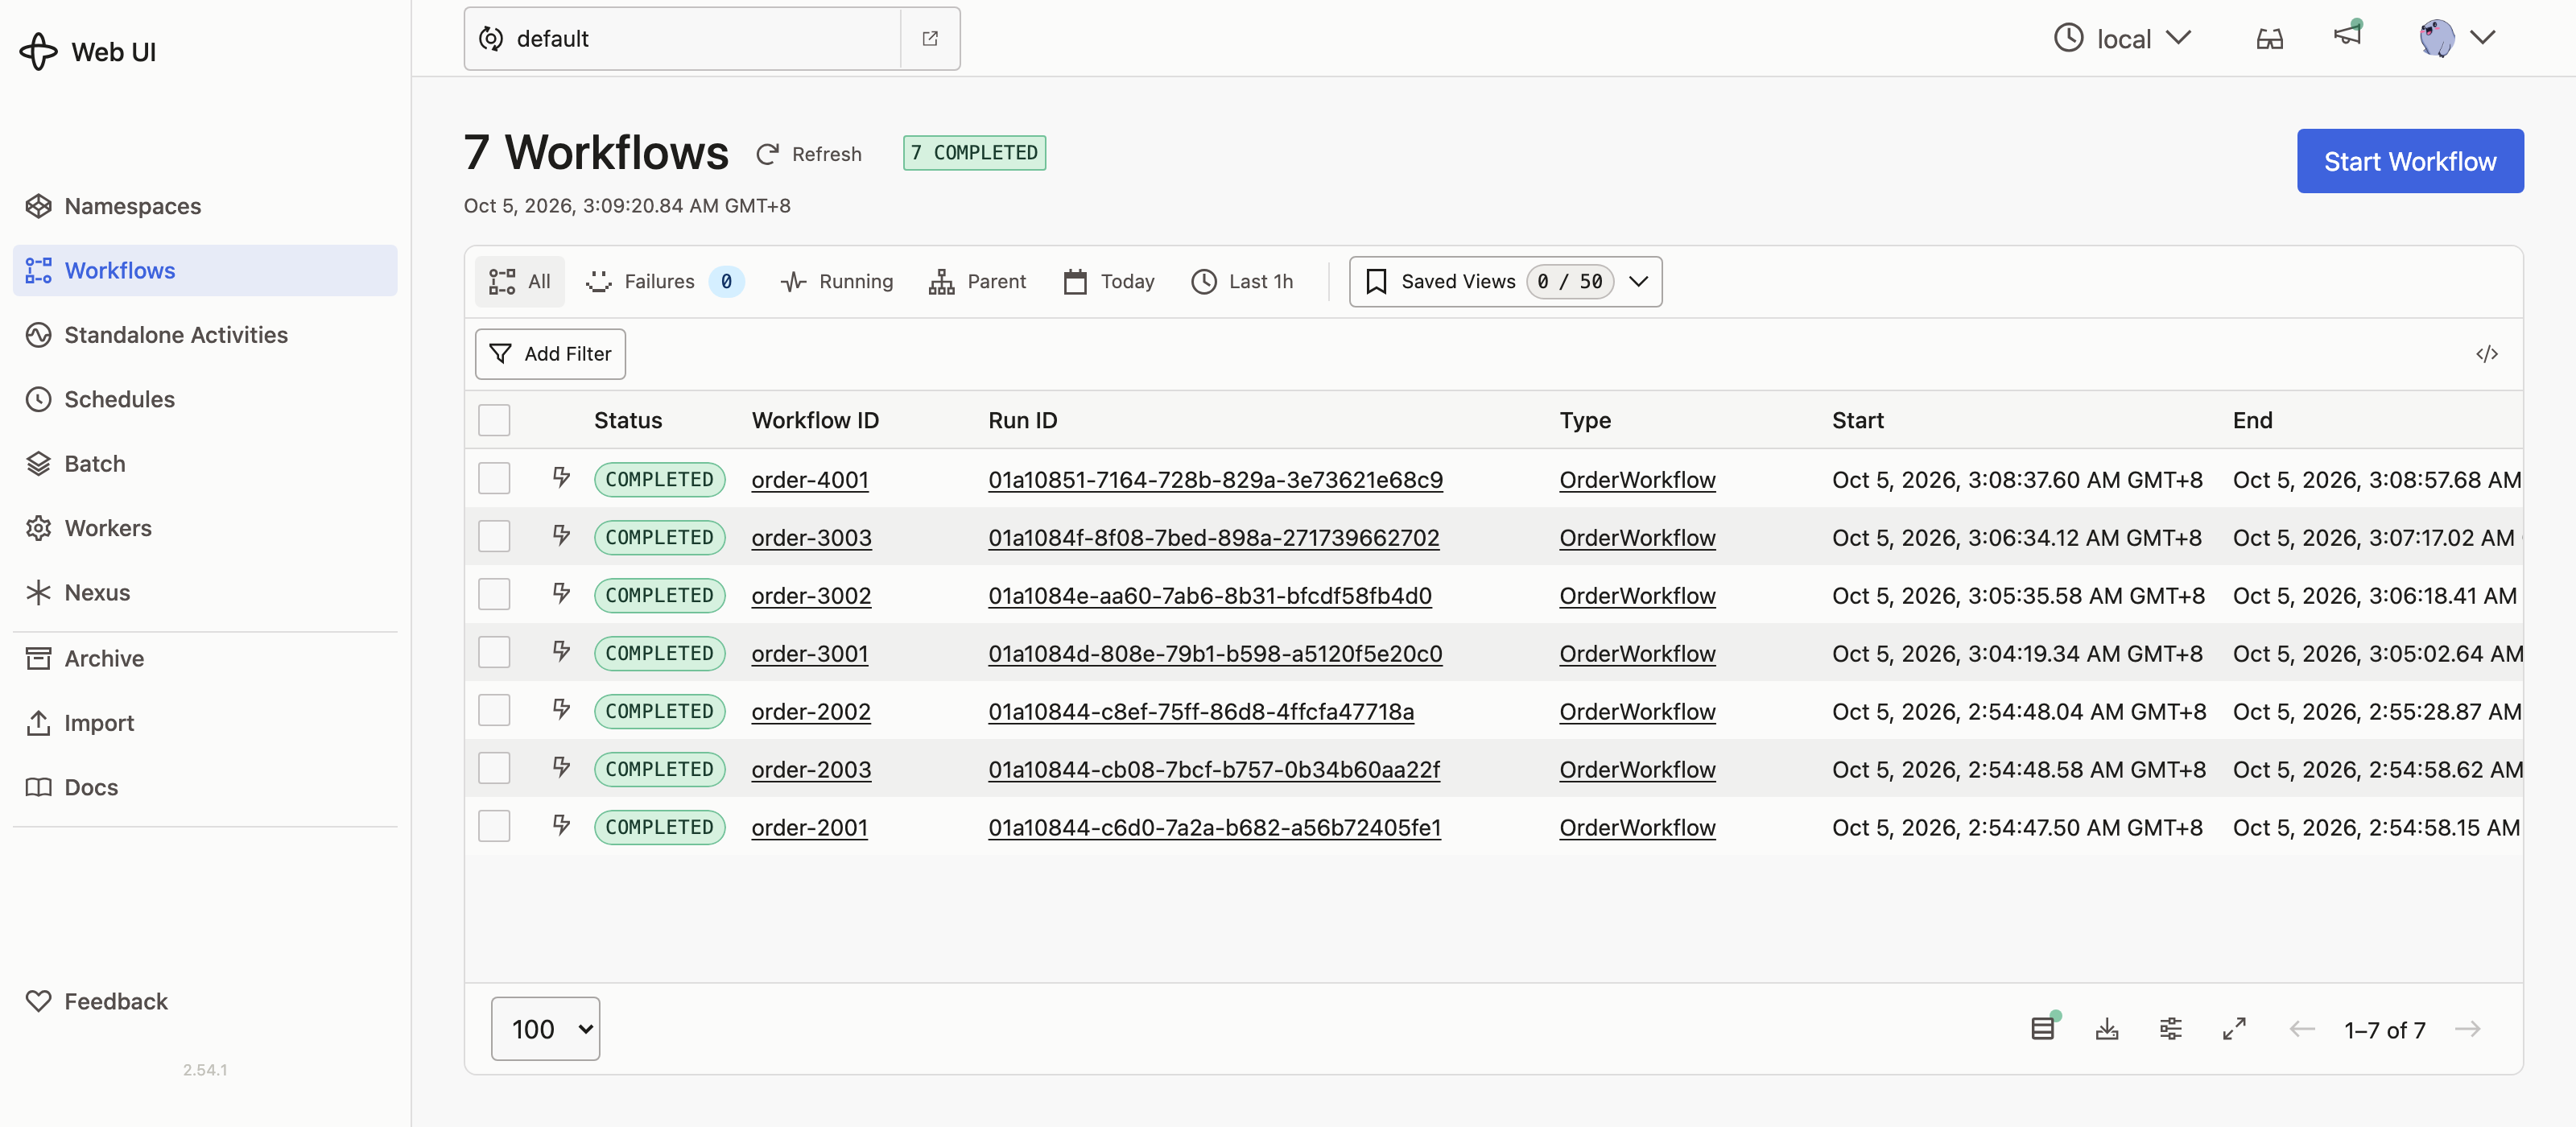This screenshot has height=1127, width=2576.
Task: Open lightning icon for order-2001 row
Action: pyautogui.click(x=561, y=825)
